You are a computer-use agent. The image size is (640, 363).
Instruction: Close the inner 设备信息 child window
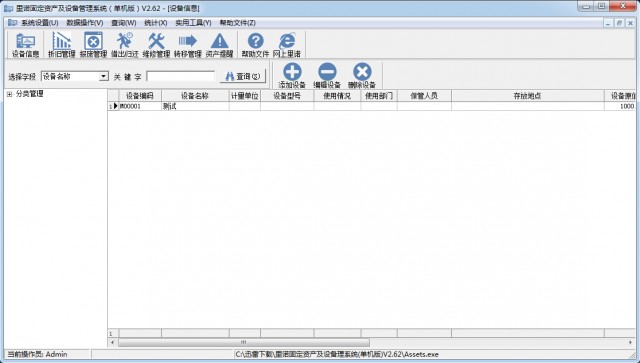click(x=631, y=23)
